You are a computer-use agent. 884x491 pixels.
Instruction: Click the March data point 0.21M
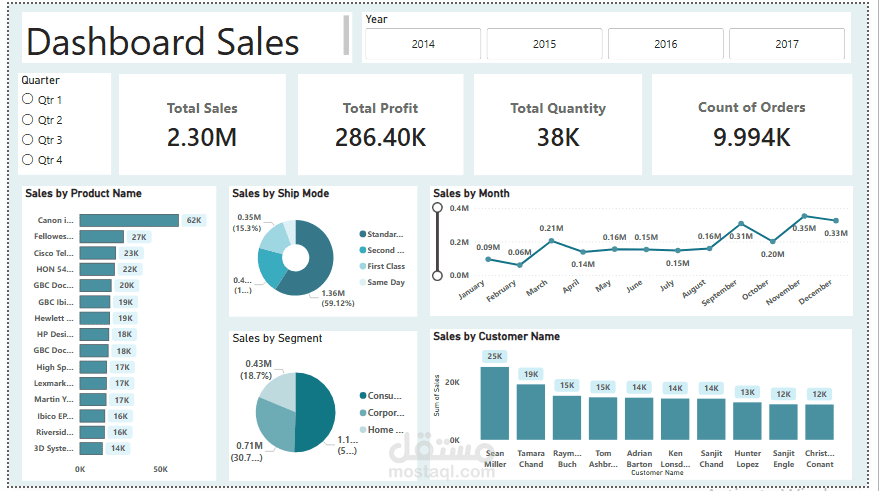click(551, 241)
